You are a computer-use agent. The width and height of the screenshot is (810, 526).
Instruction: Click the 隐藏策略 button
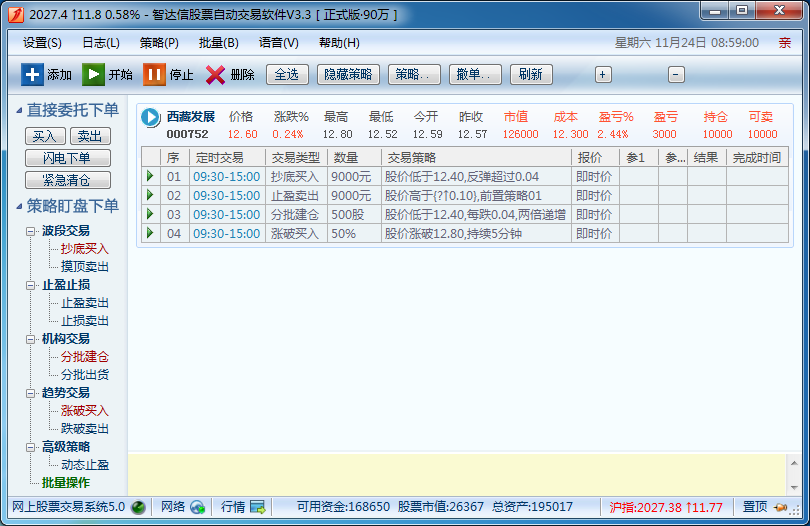pos(348,74)
